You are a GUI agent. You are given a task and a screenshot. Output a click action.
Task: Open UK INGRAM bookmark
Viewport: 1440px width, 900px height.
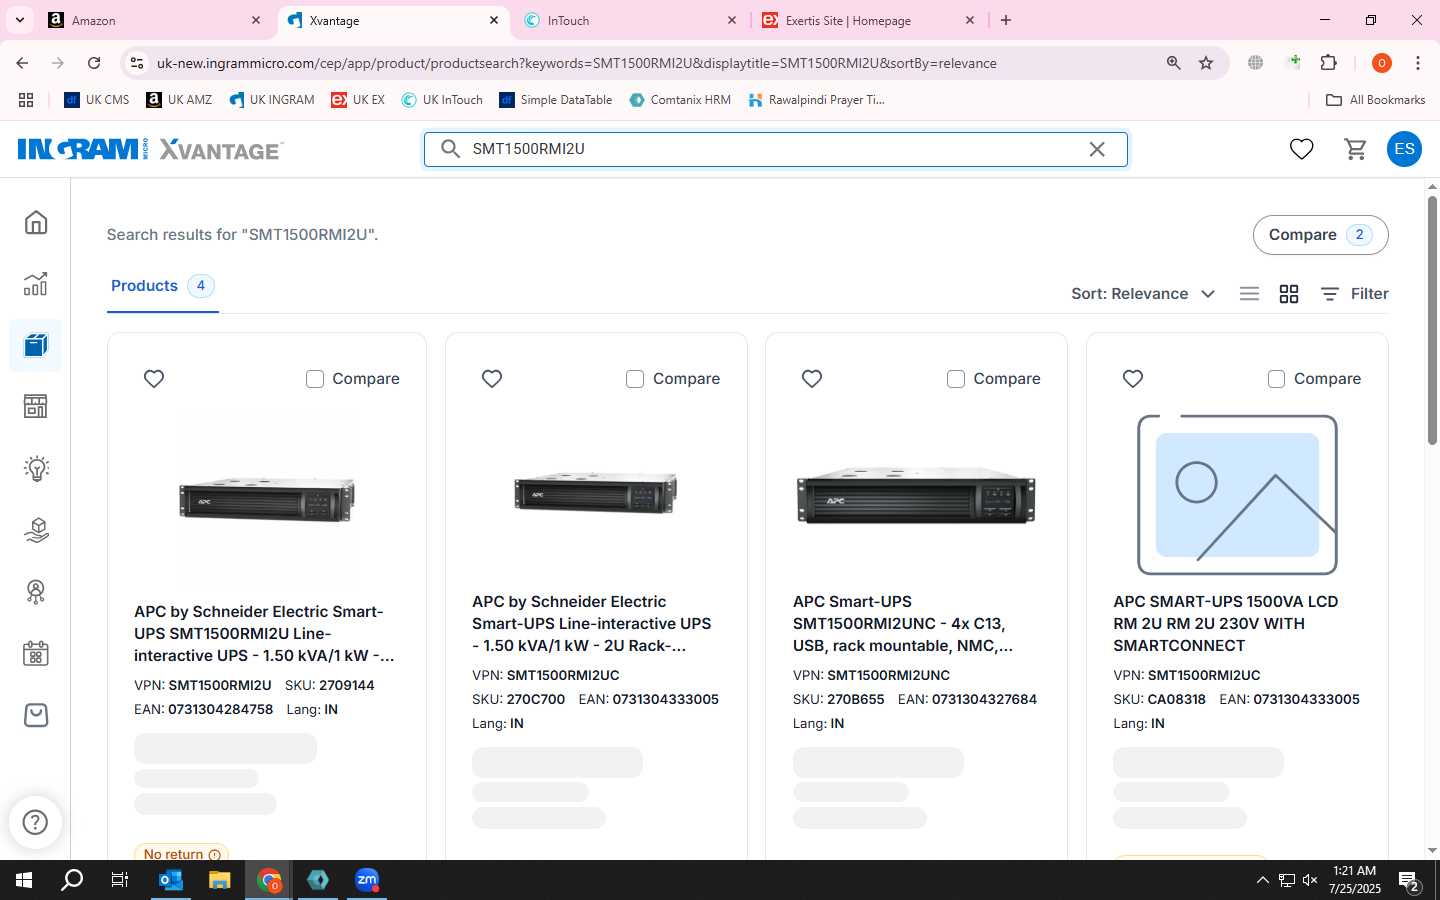[272, 100]
